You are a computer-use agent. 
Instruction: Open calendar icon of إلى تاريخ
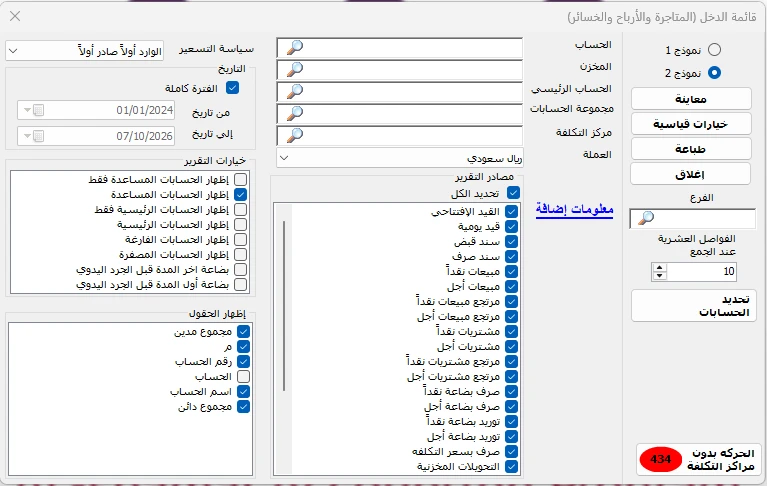click(38, 136)
